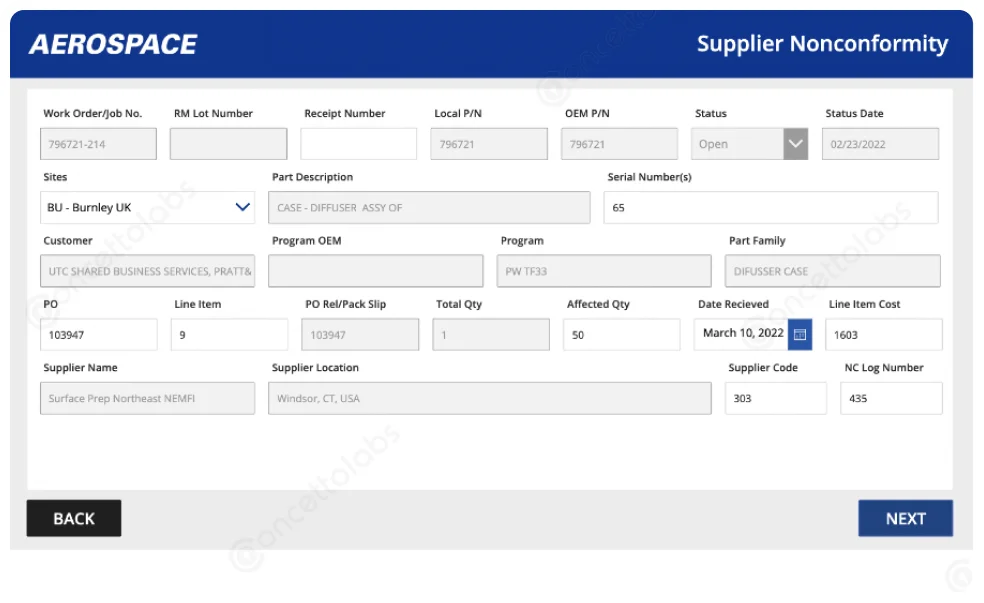Select the Serial Number(s) field
This screenshot has height=603, width=984.
click(770, 208)
